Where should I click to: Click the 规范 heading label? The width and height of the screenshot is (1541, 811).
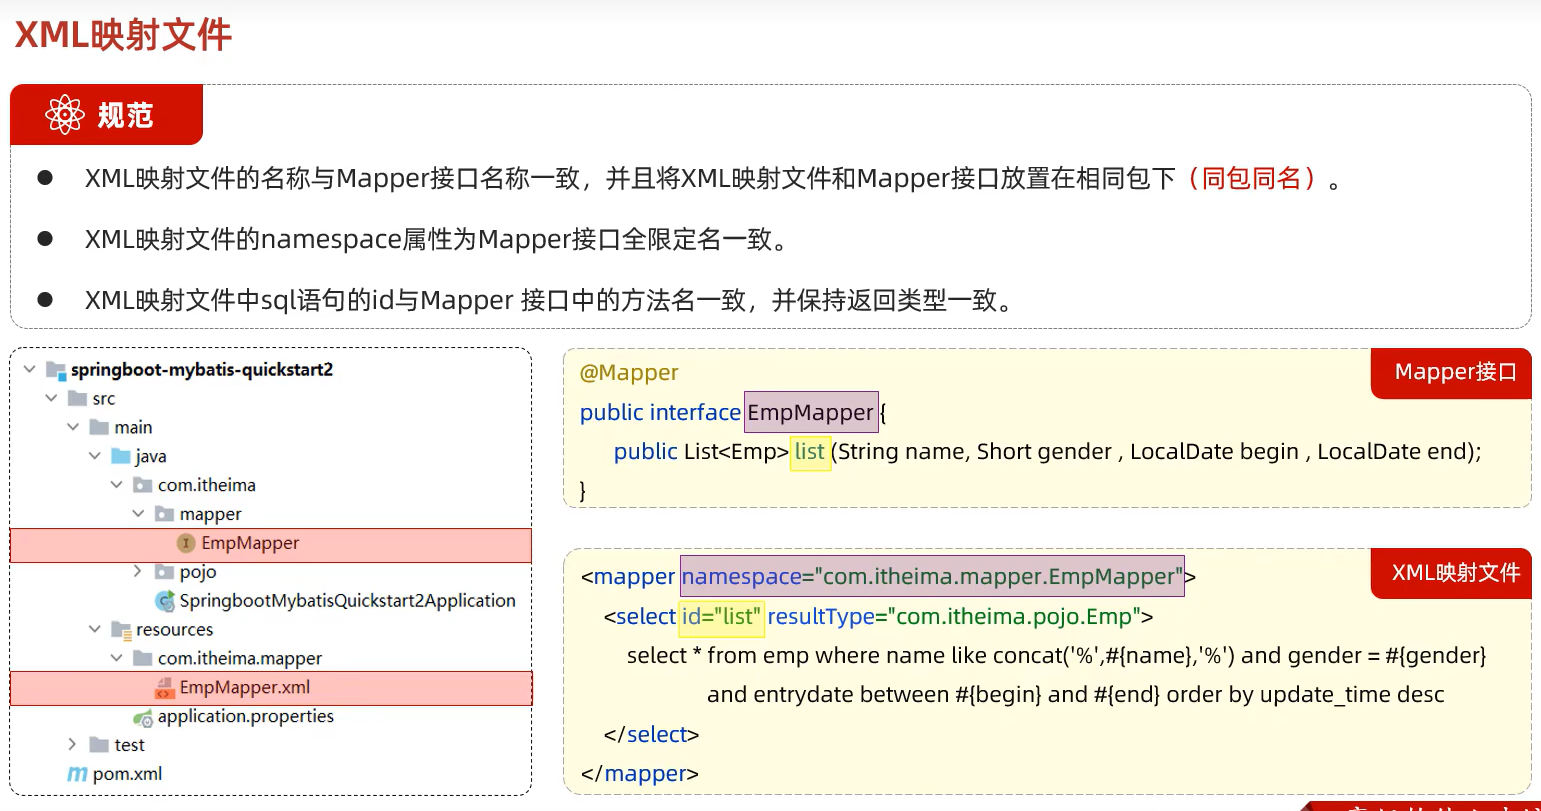pos(125,115)
